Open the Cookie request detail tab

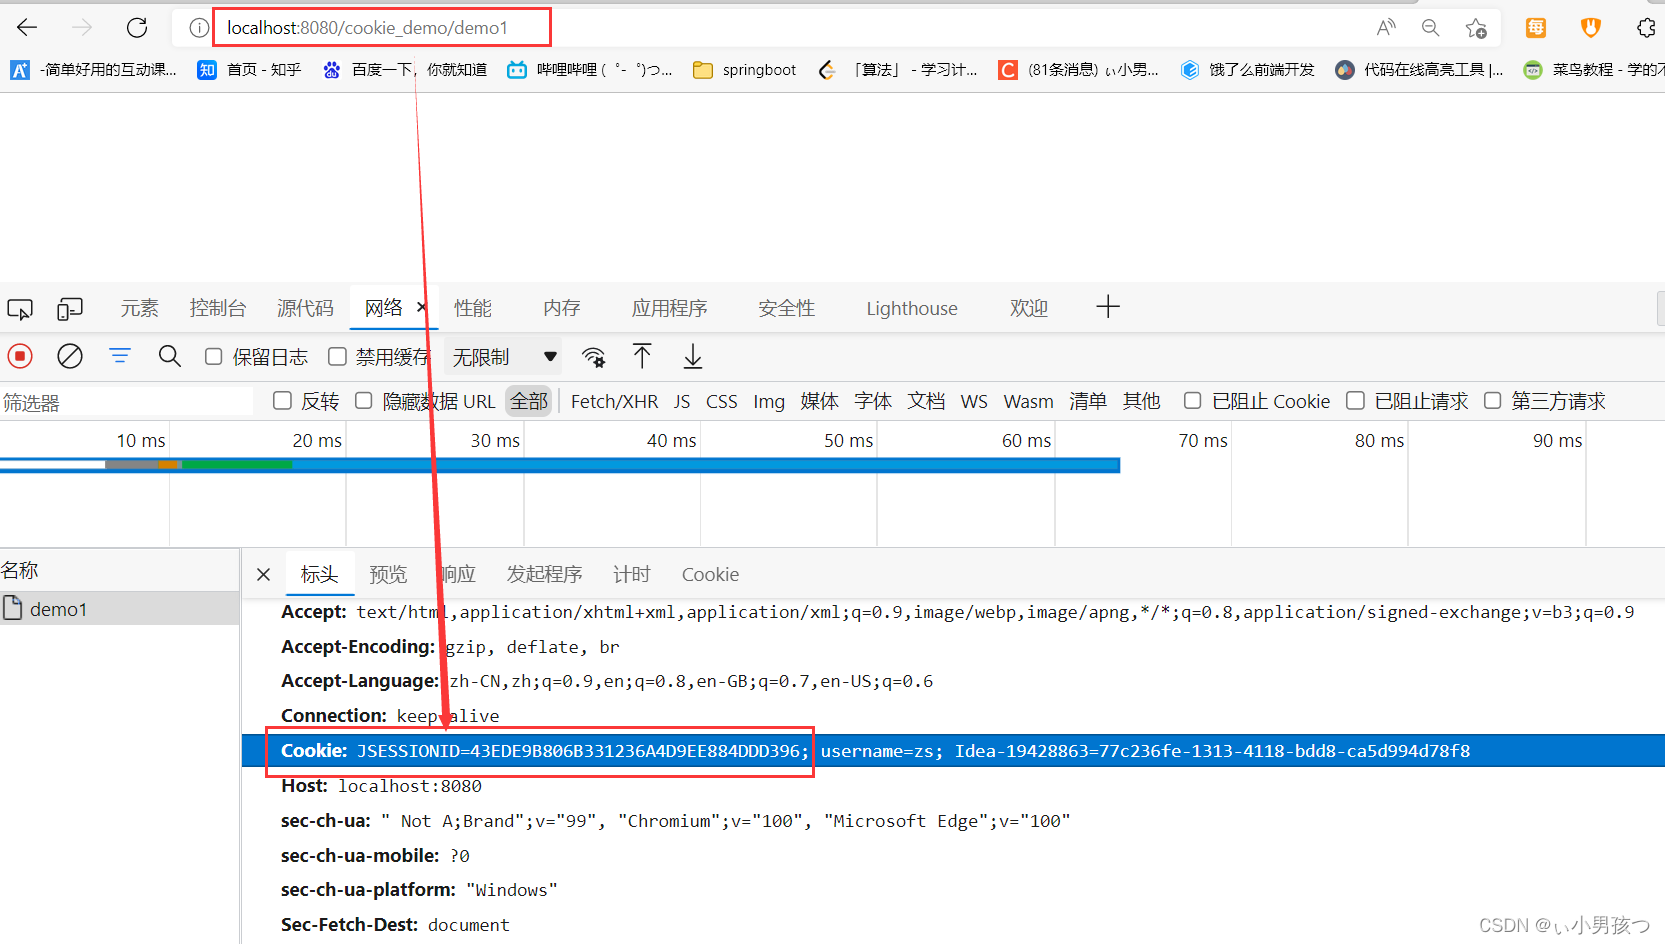(710, 574)
